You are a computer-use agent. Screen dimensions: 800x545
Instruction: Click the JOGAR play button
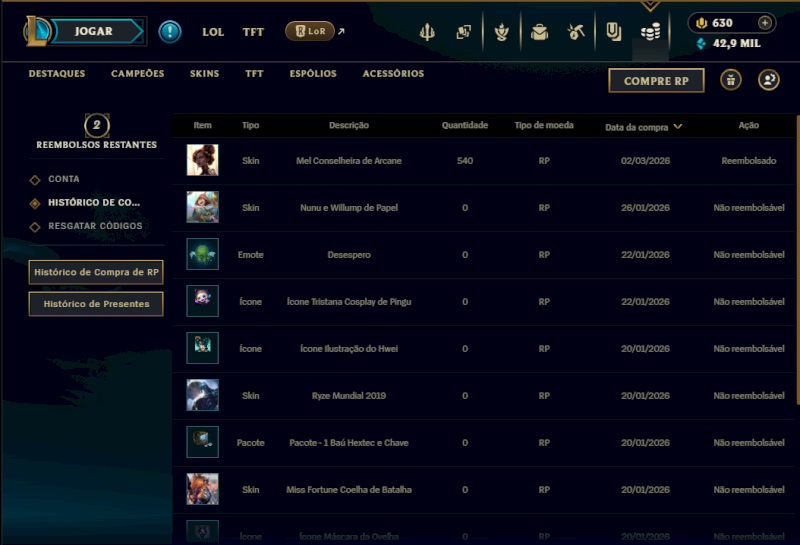click(x=96, y=31)
